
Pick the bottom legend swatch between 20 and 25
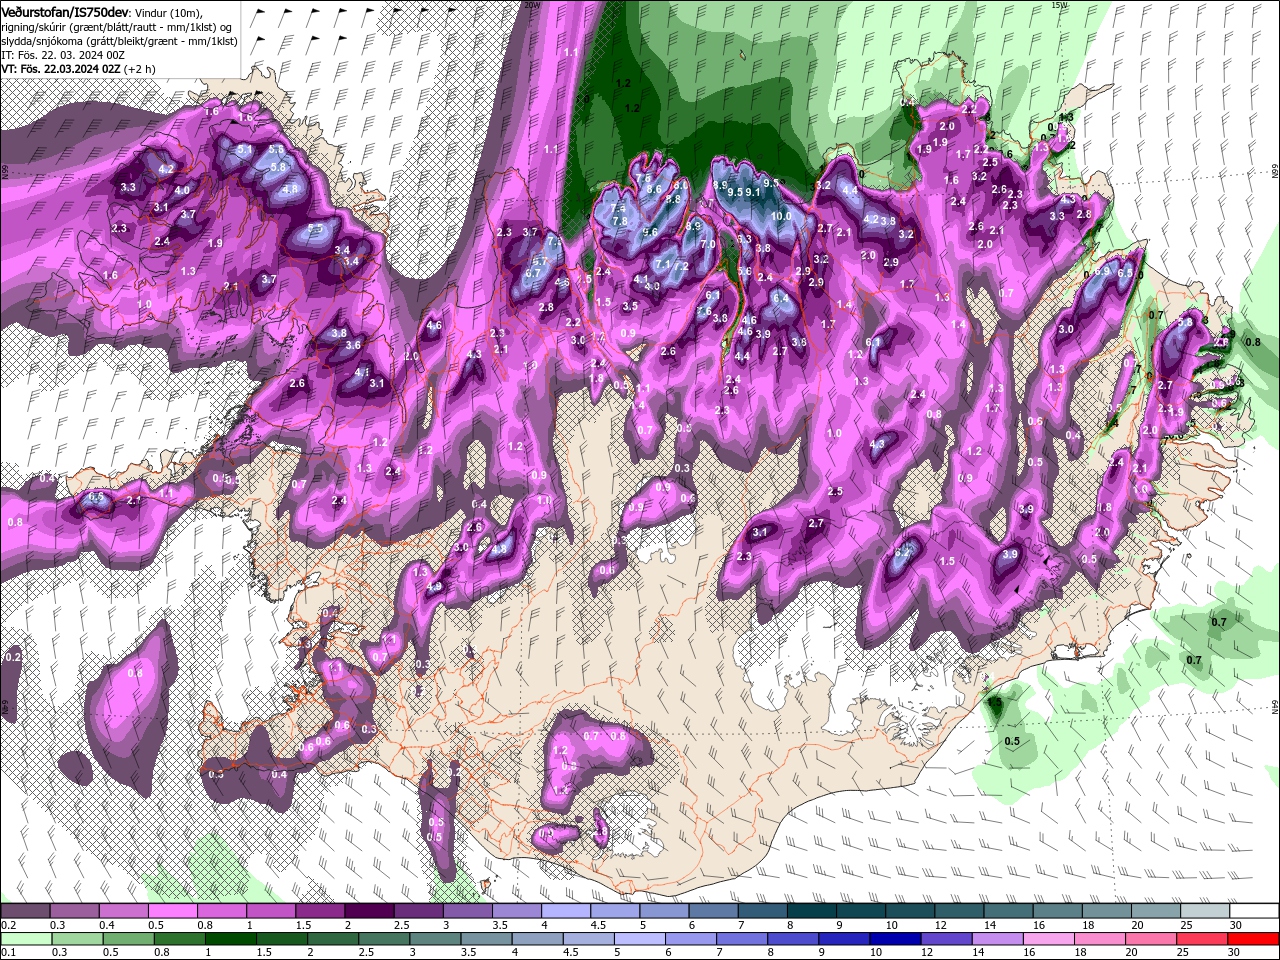coord(1150,939)
